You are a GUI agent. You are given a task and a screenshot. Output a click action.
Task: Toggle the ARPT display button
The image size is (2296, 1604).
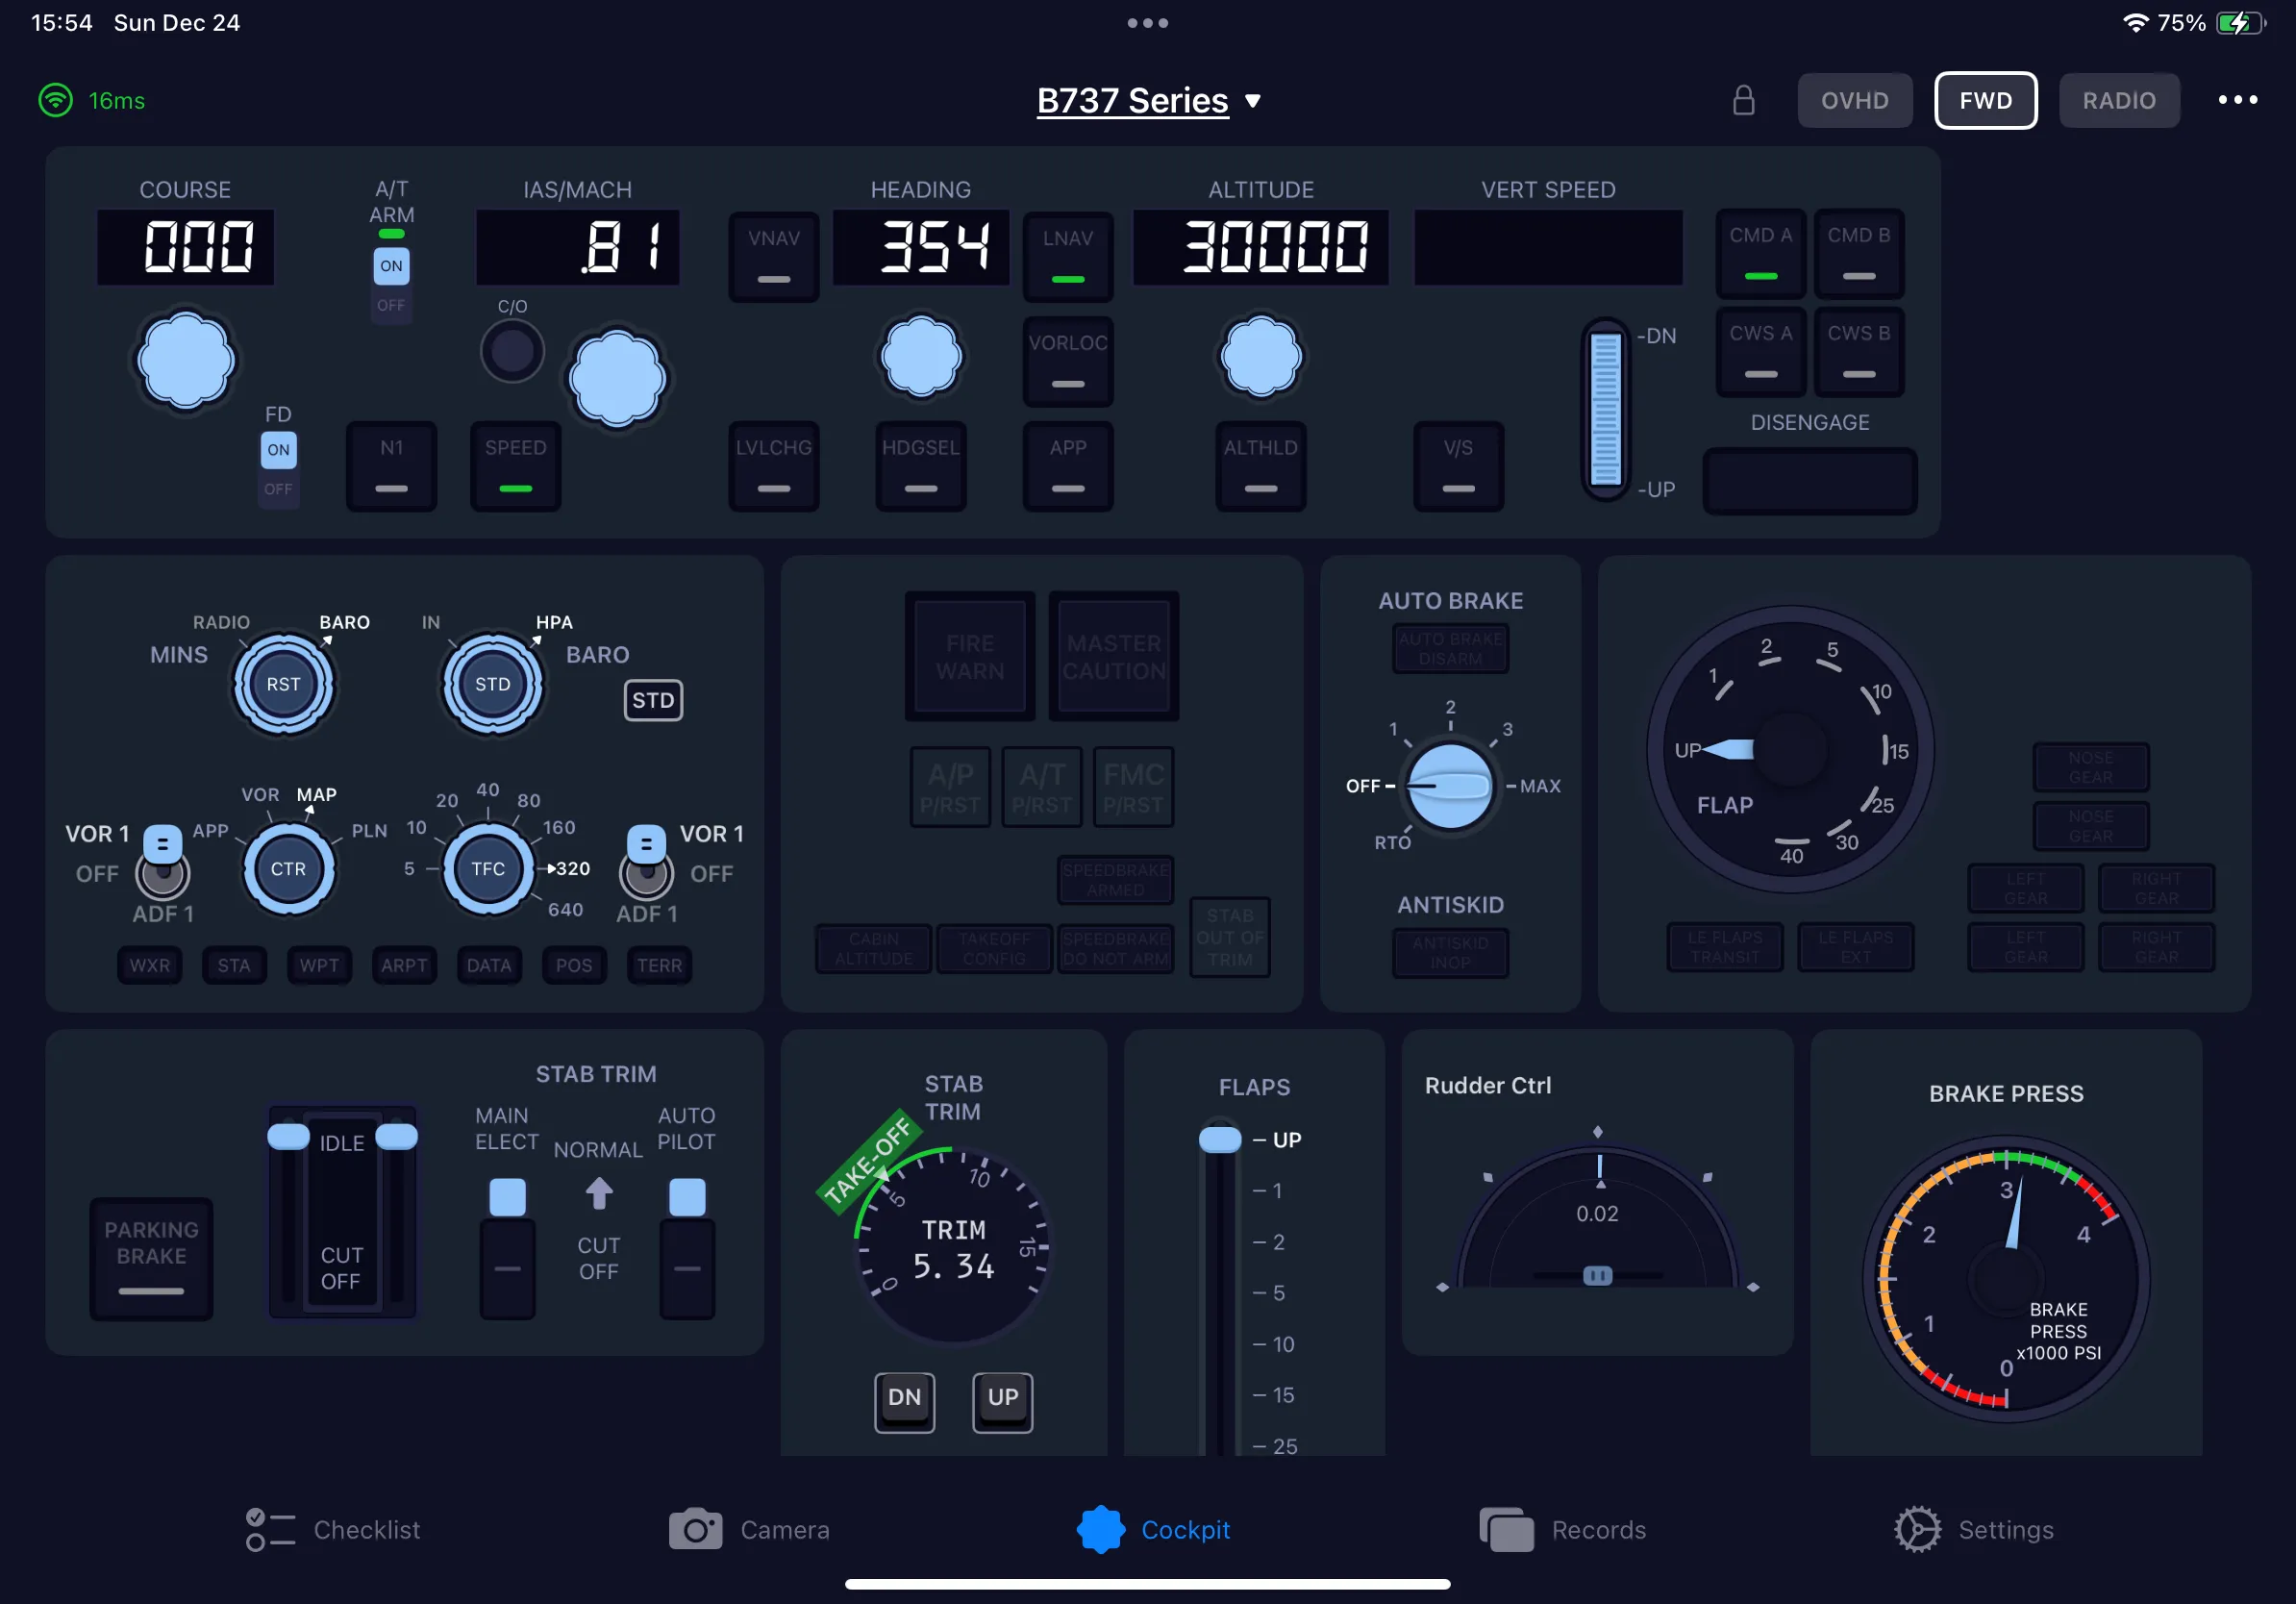pos(404,965)
